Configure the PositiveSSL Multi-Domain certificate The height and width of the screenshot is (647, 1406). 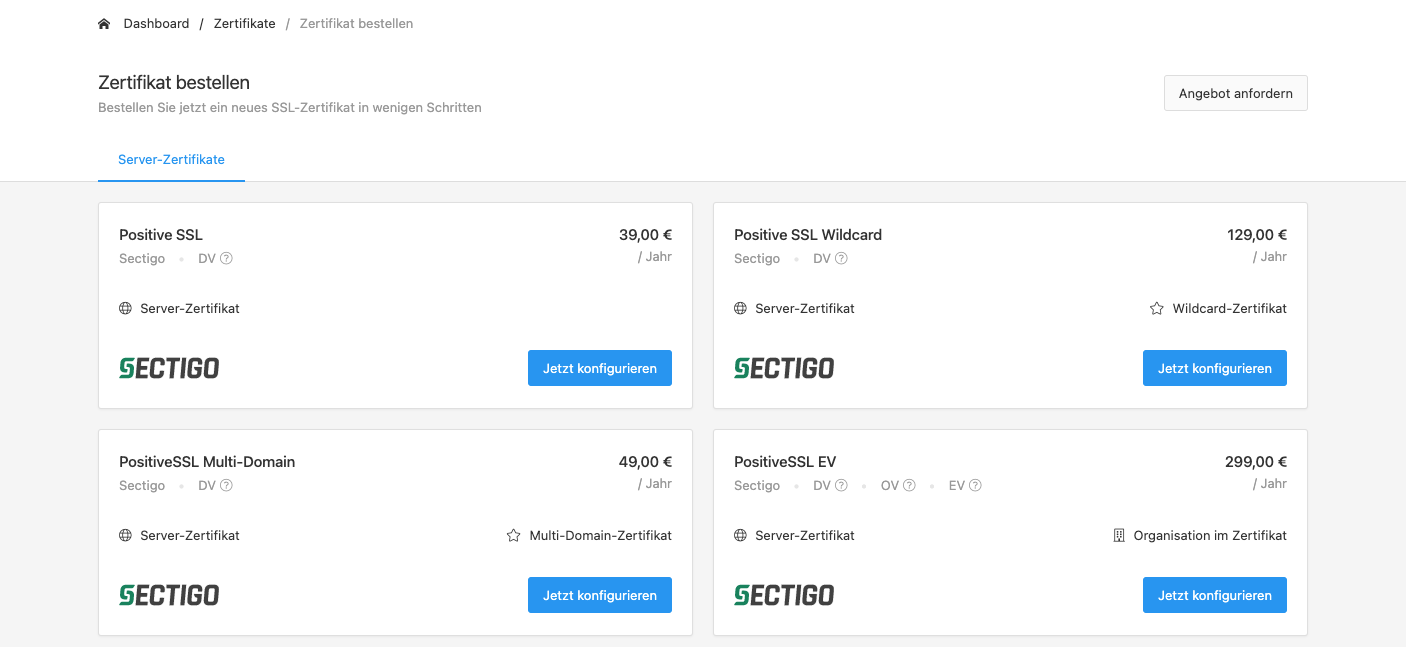point(599,595)
